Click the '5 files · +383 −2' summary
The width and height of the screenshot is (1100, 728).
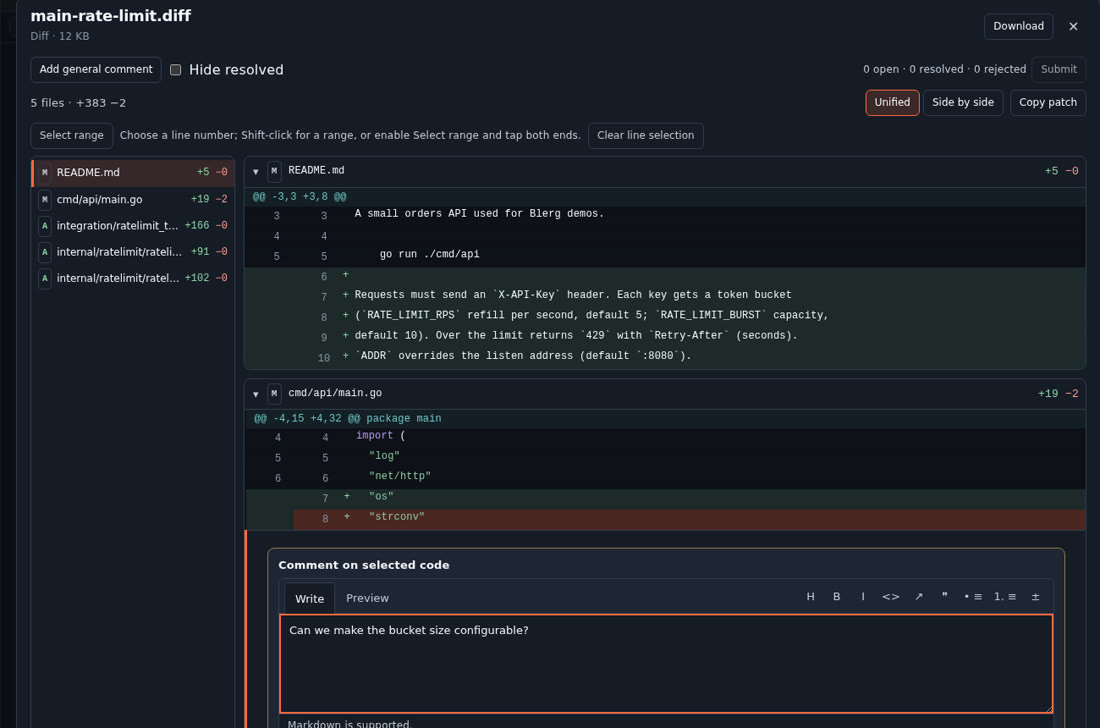79,103
